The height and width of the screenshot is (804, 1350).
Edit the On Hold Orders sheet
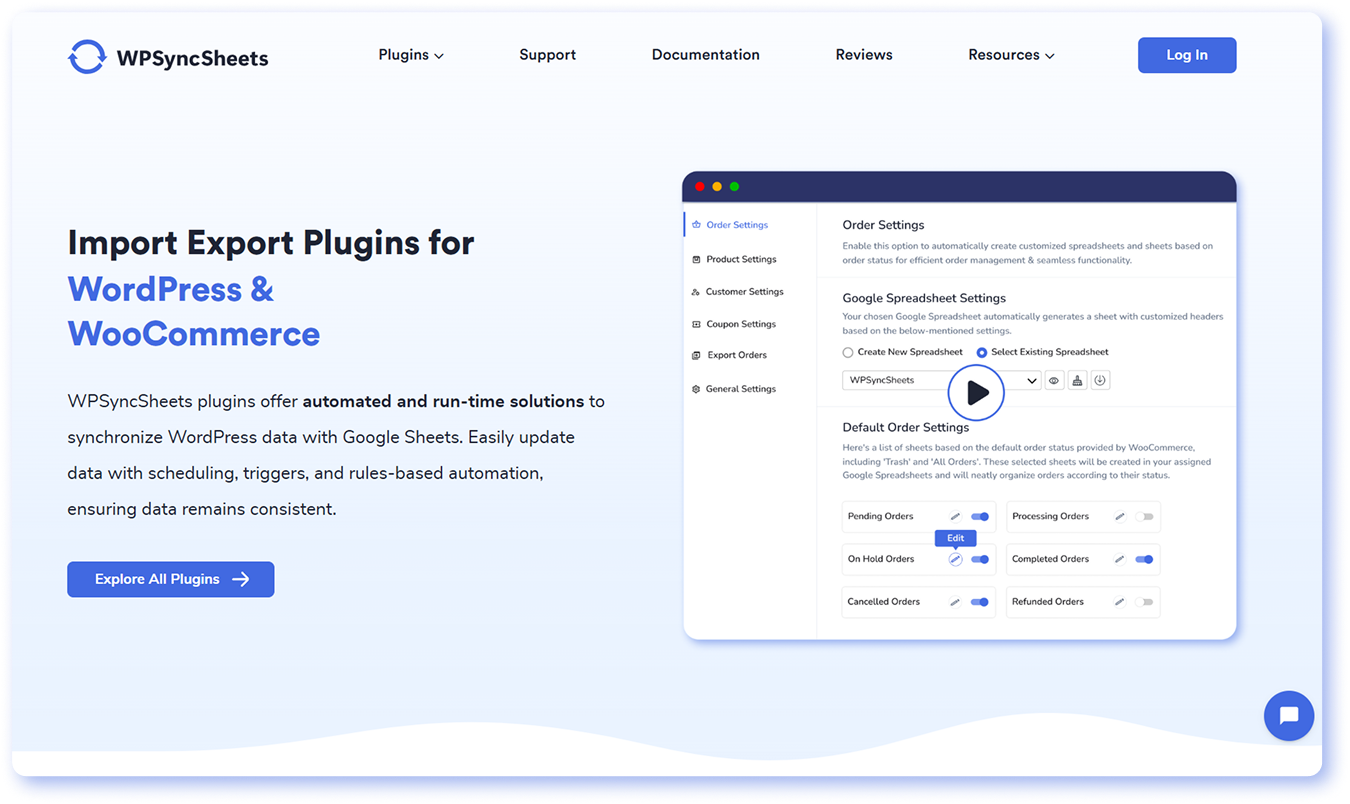[x=955, y=560]
